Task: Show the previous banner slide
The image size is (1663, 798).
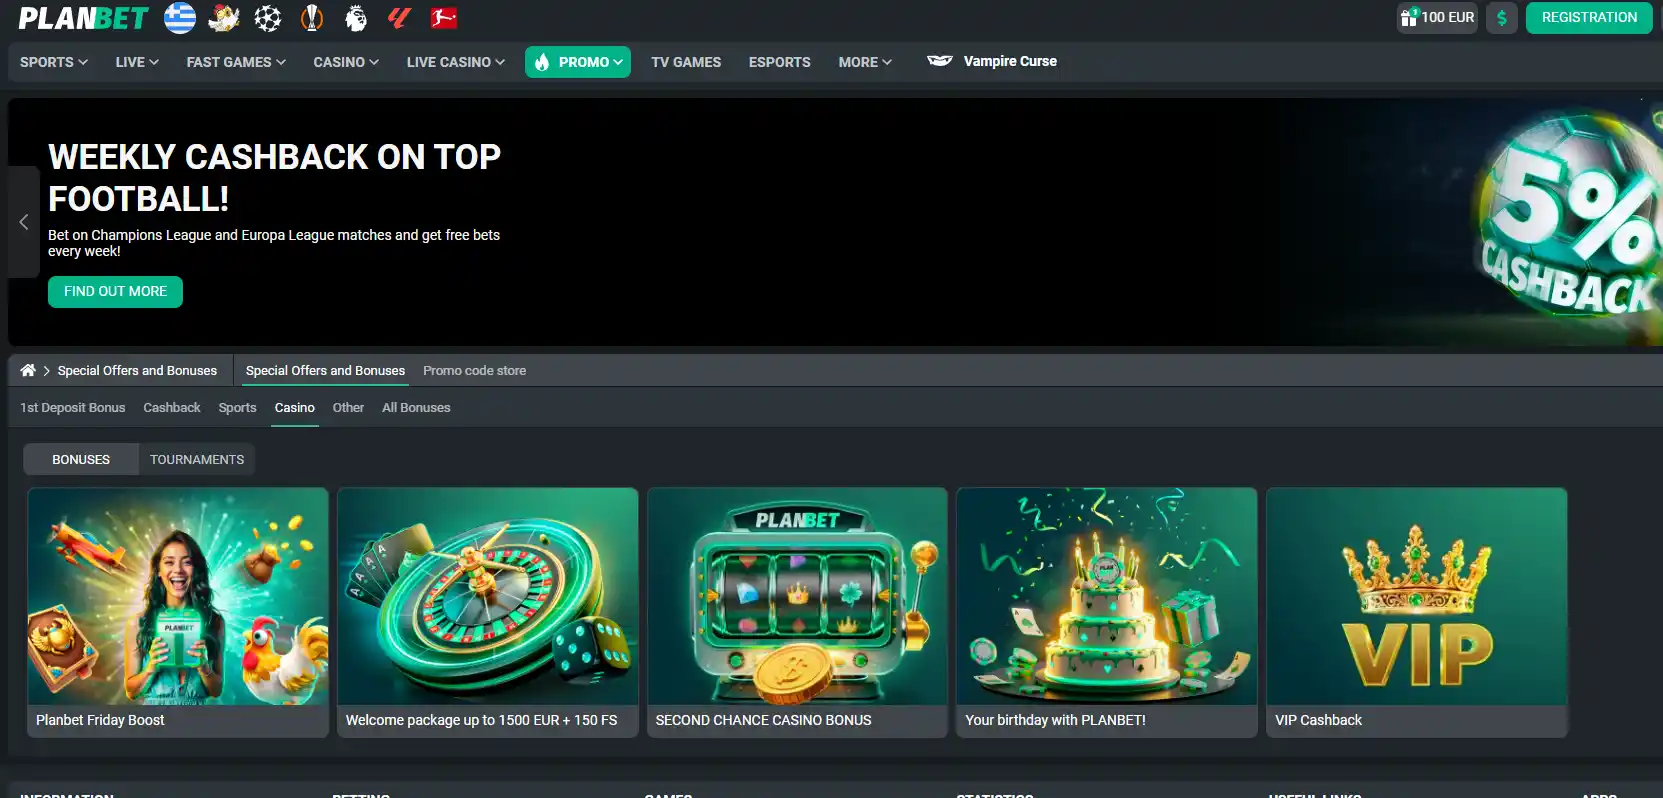Action: pyautogui.click(x=23, y=222)
